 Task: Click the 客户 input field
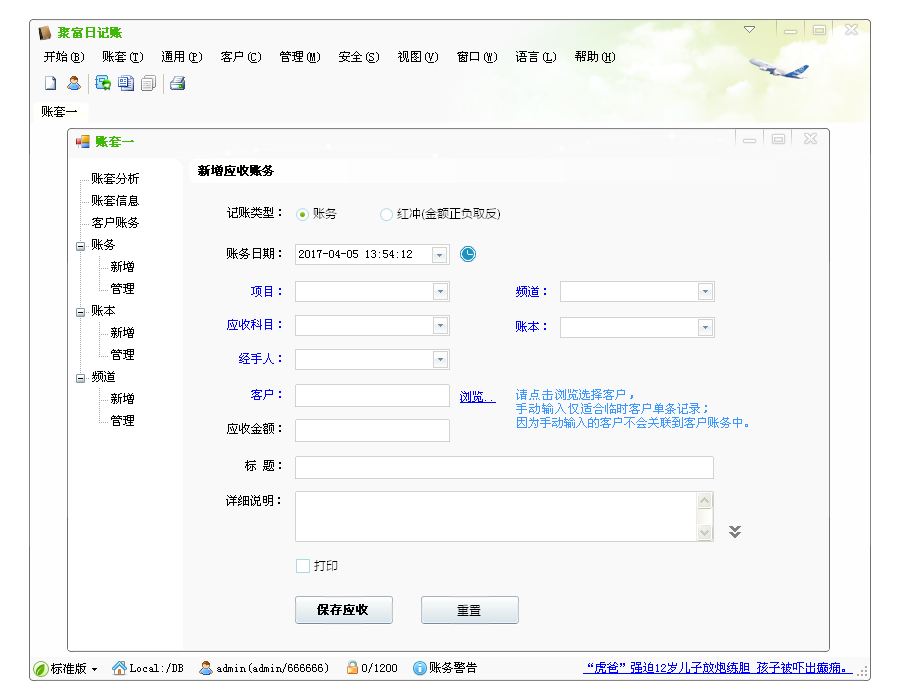[372, 395]
